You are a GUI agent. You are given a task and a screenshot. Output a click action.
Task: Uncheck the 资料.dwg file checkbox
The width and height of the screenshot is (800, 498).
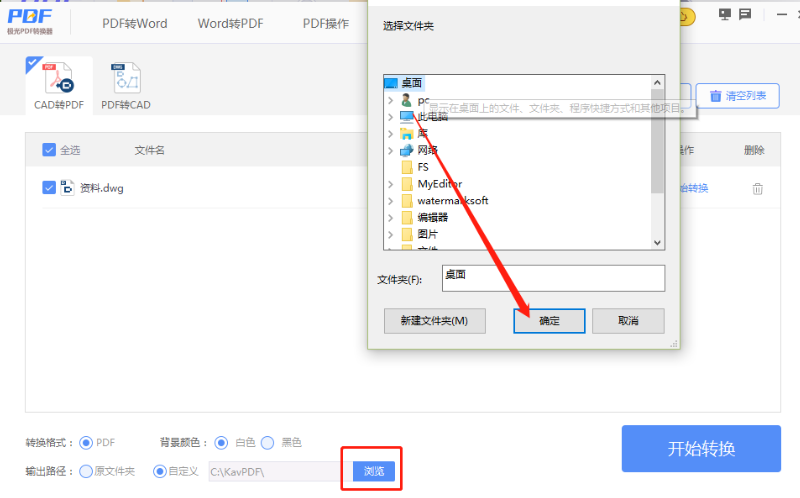click(49, 188)
